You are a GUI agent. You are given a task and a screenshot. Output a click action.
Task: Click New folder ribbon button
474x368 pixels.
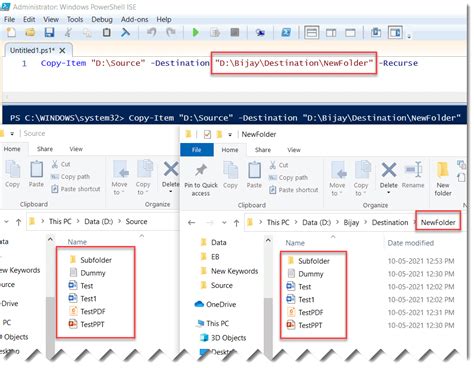point(443,179)
